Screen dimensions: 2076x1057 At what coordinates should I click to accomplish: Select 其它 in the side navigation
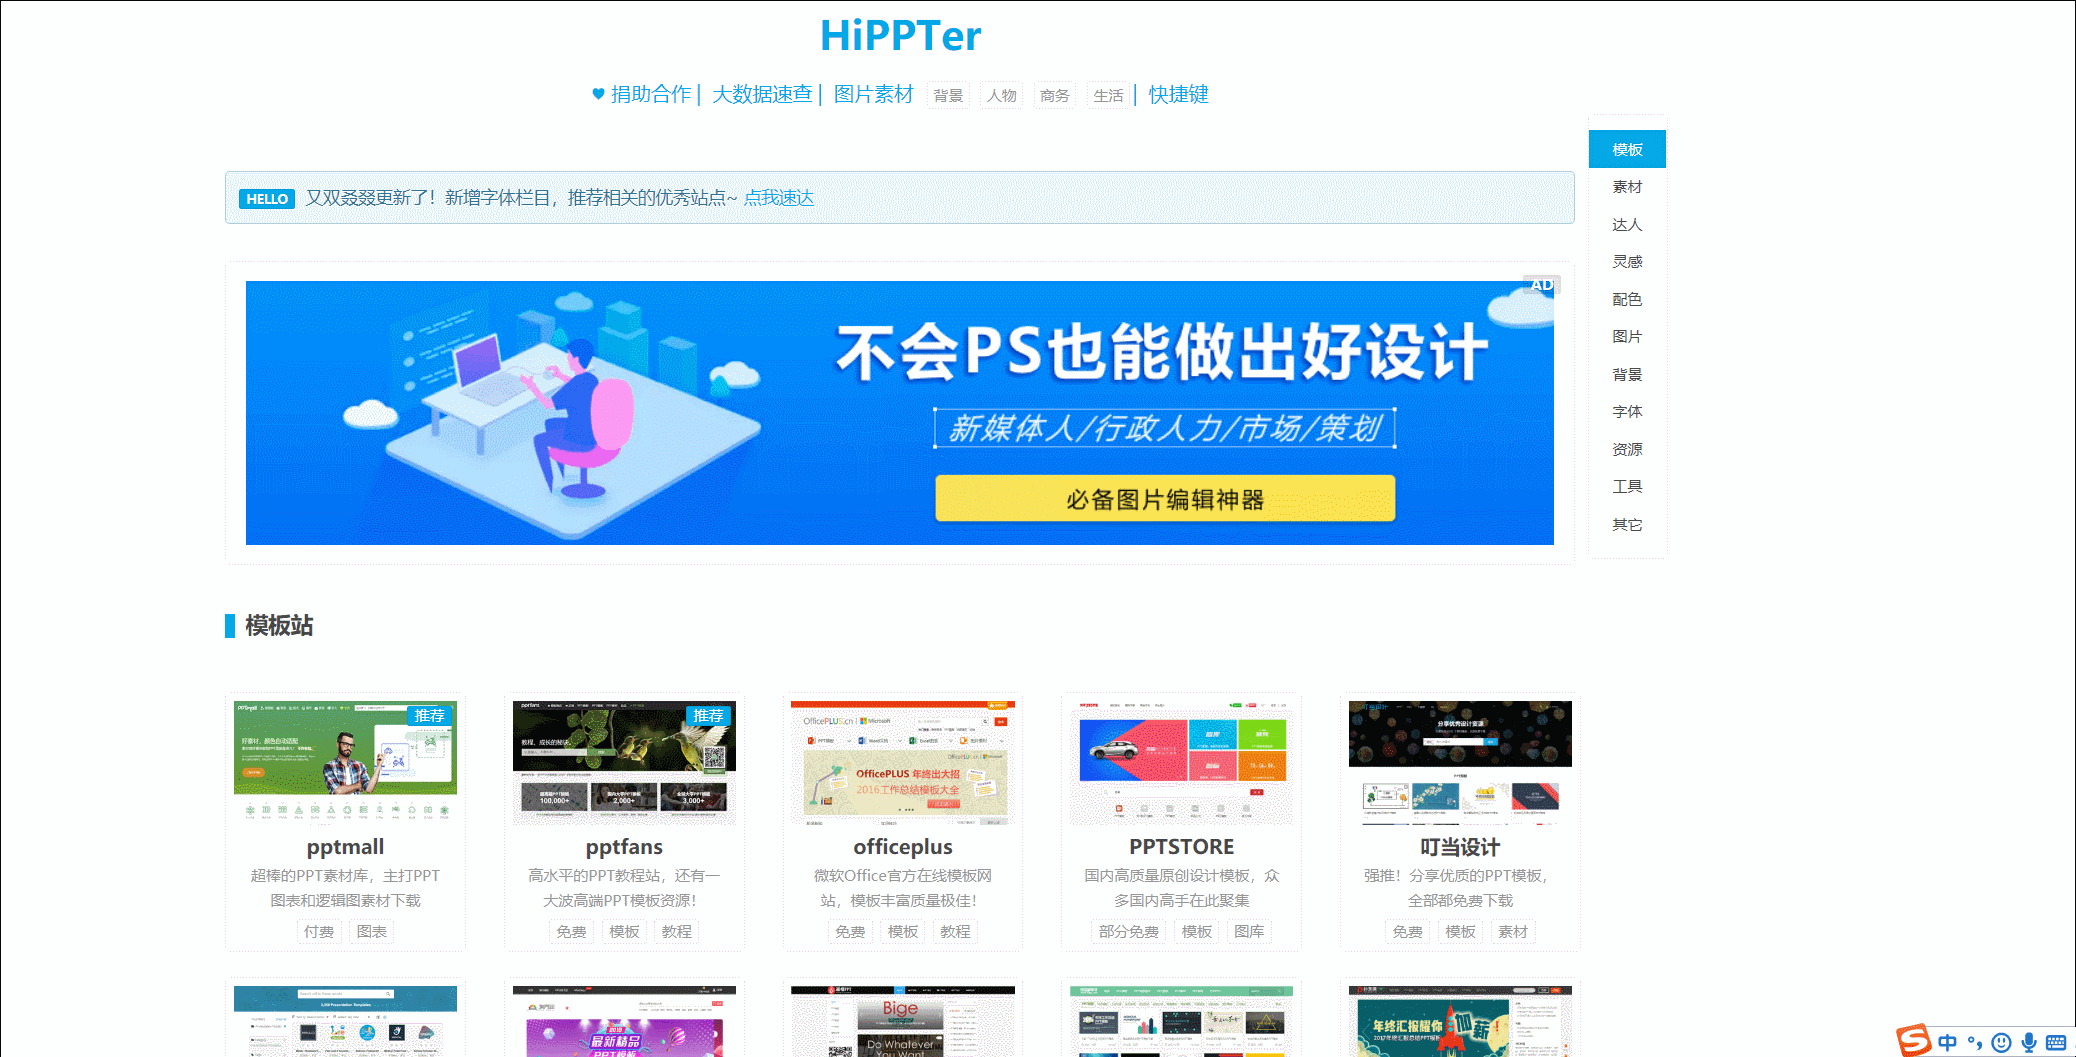[x=1627, y=524]
